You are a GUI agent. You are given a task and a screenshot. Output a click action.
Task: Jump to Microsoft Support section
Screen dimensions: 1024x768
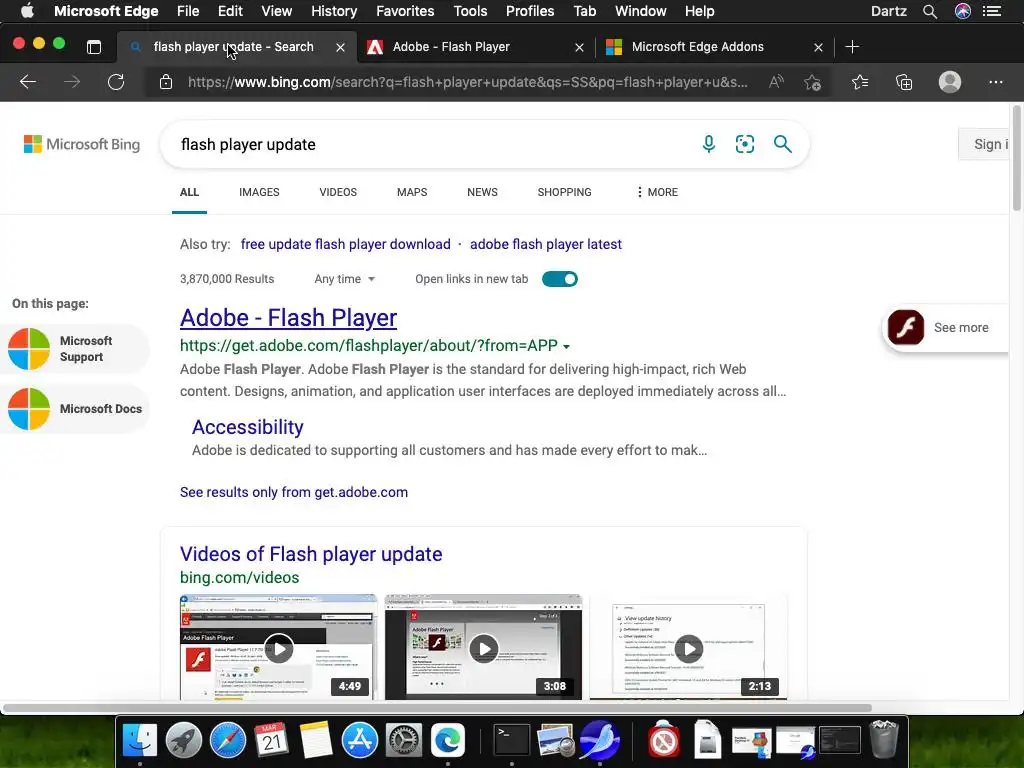click(75, 349)
